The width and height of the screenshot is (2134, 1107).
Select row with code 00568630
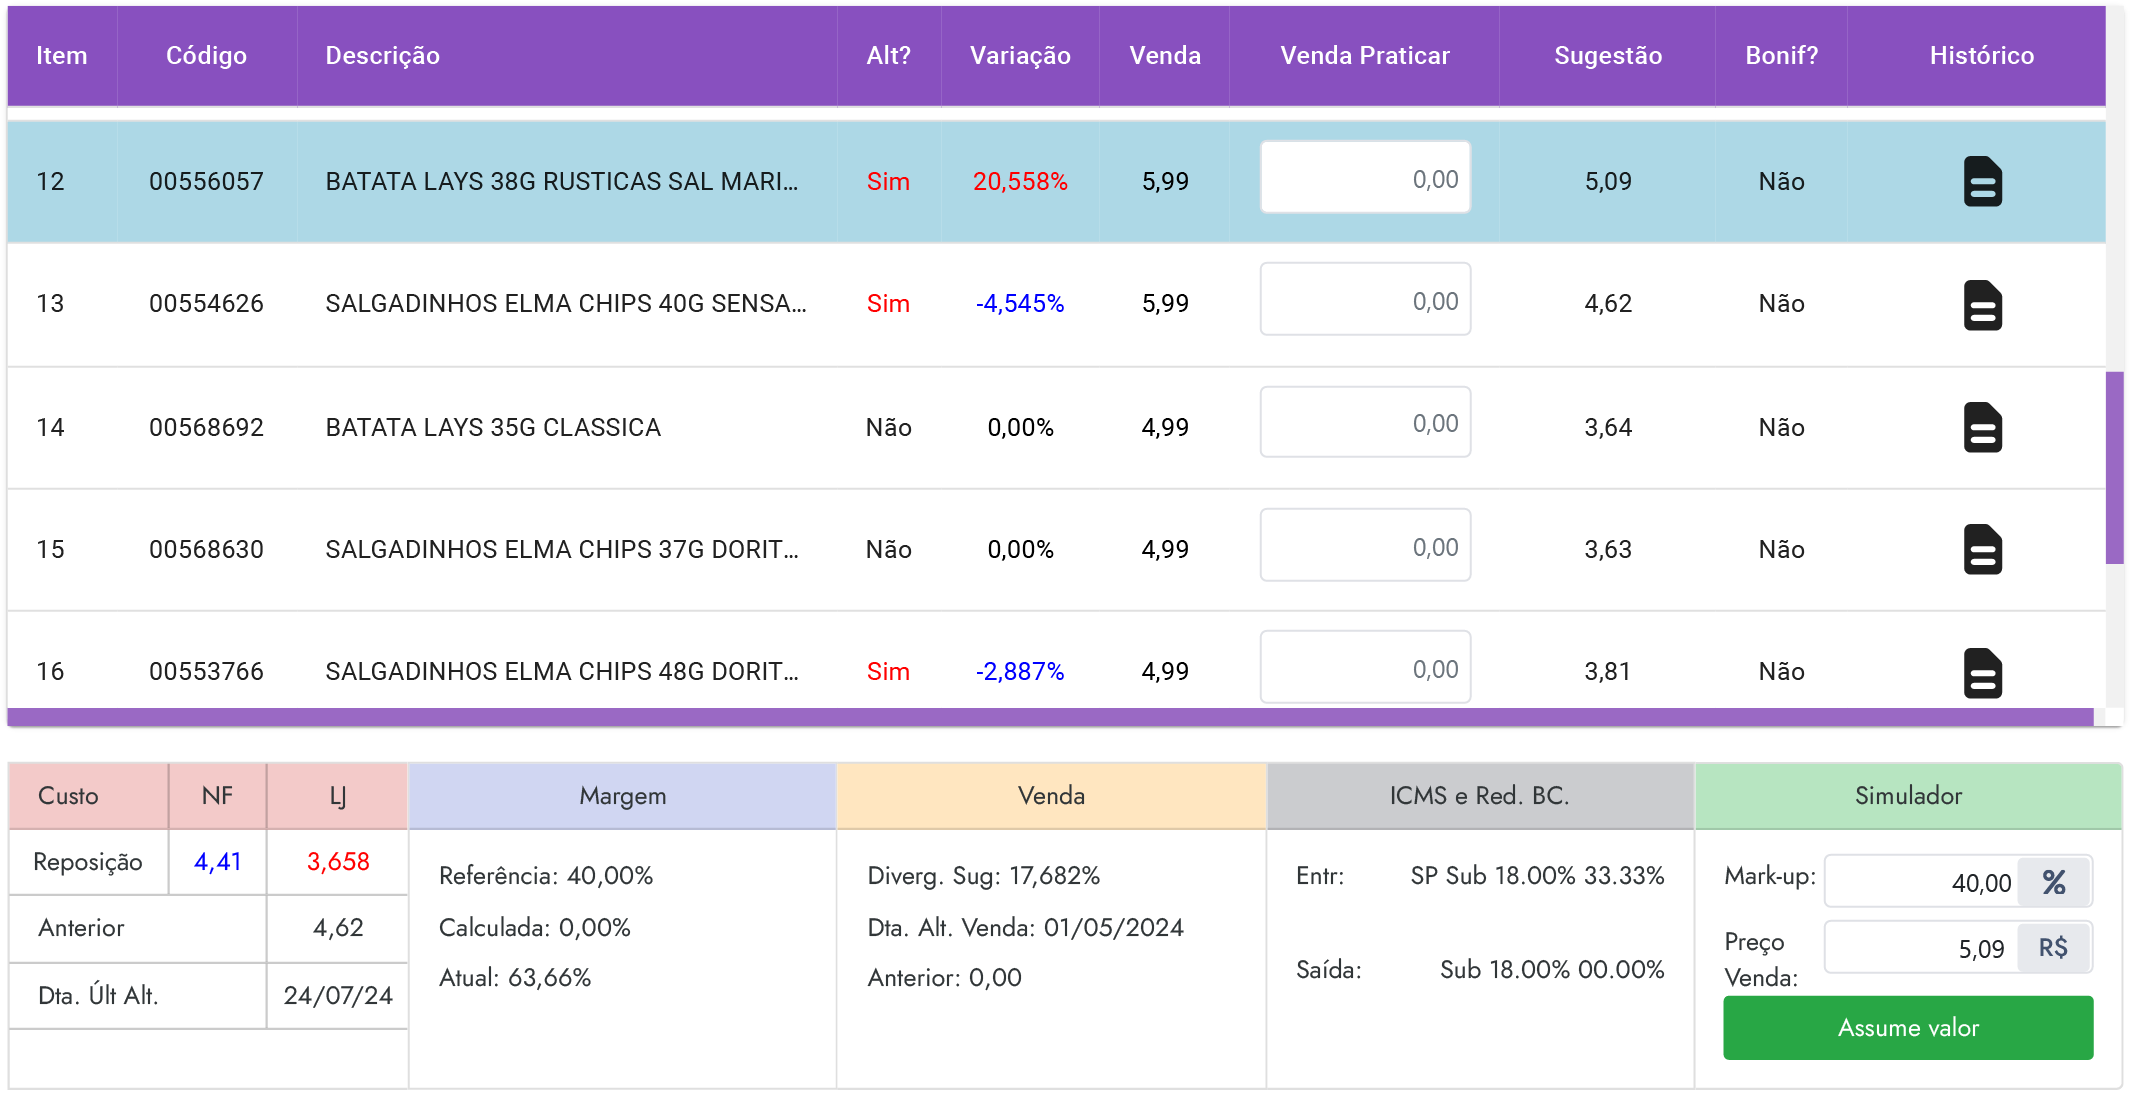click(206, 550)
